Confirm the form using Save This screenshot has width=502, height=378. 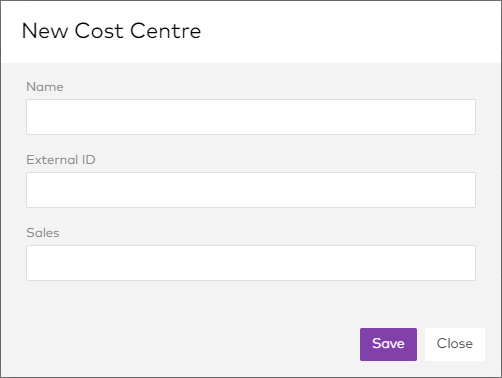click(x=388, y=344)
